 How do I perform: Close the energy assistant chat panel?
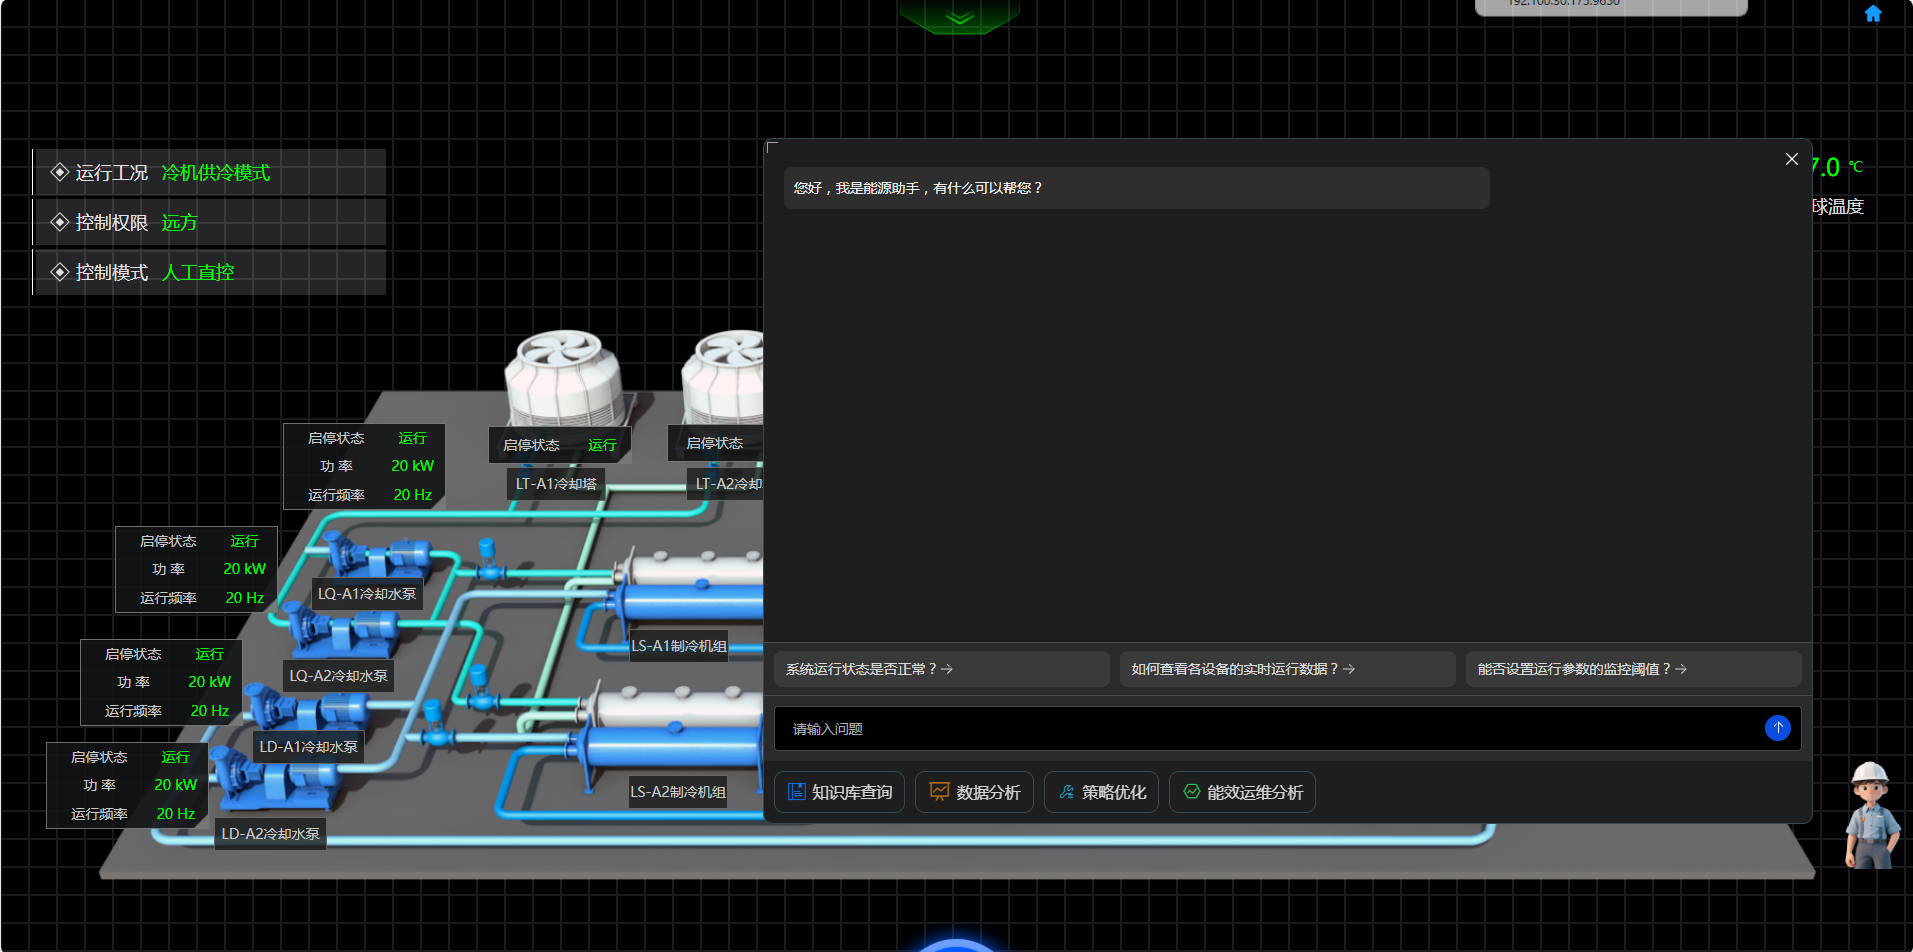point(1791,160)
